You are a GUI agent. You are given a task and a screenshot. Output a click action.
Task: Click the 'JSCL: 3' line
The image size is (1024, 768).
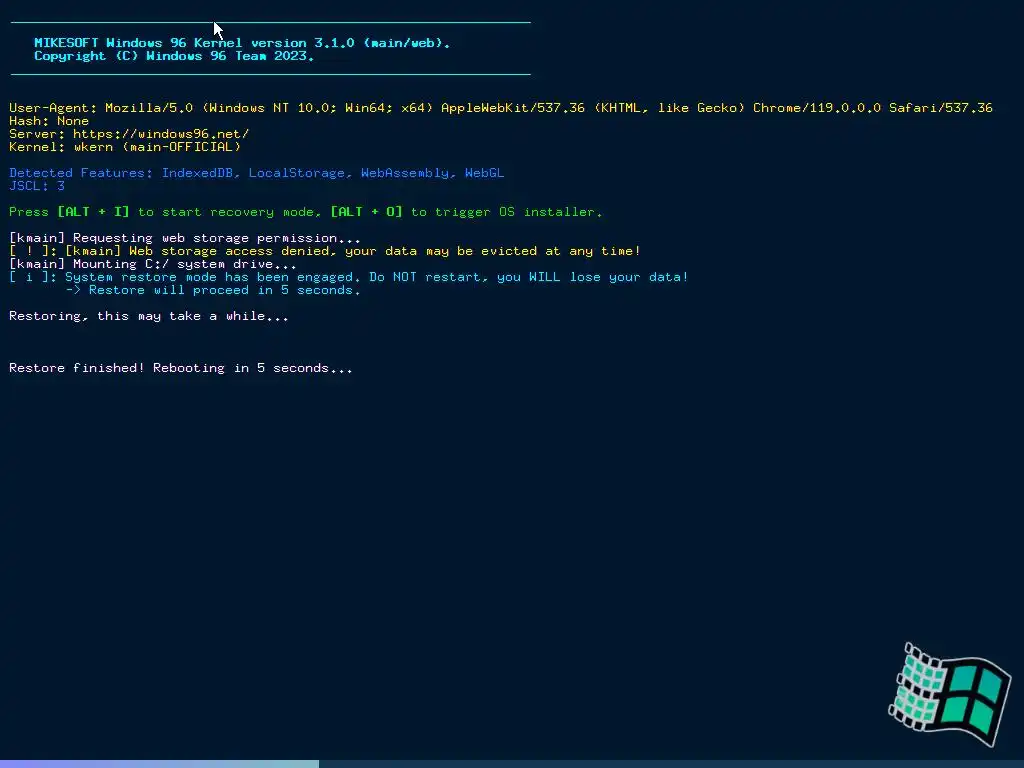coord(37,186)
